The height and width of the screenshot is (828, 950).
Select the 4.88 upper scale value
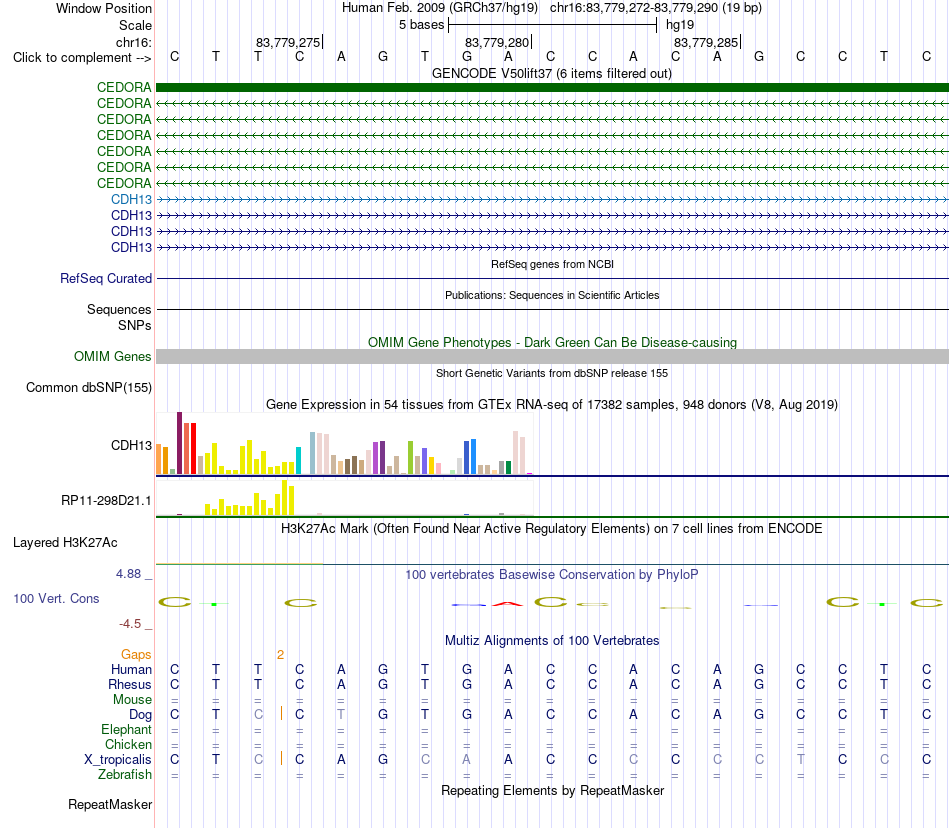pyautogui.click(x=128, y=574)
